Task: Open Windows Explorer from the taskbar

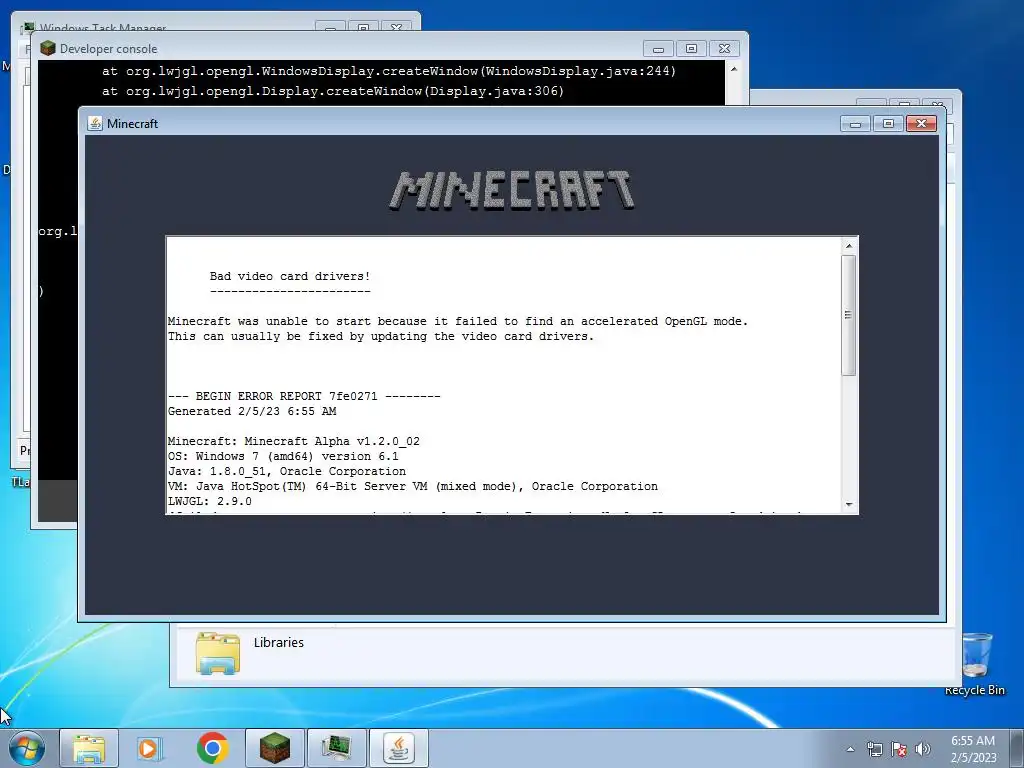Action: coord(89,748)
